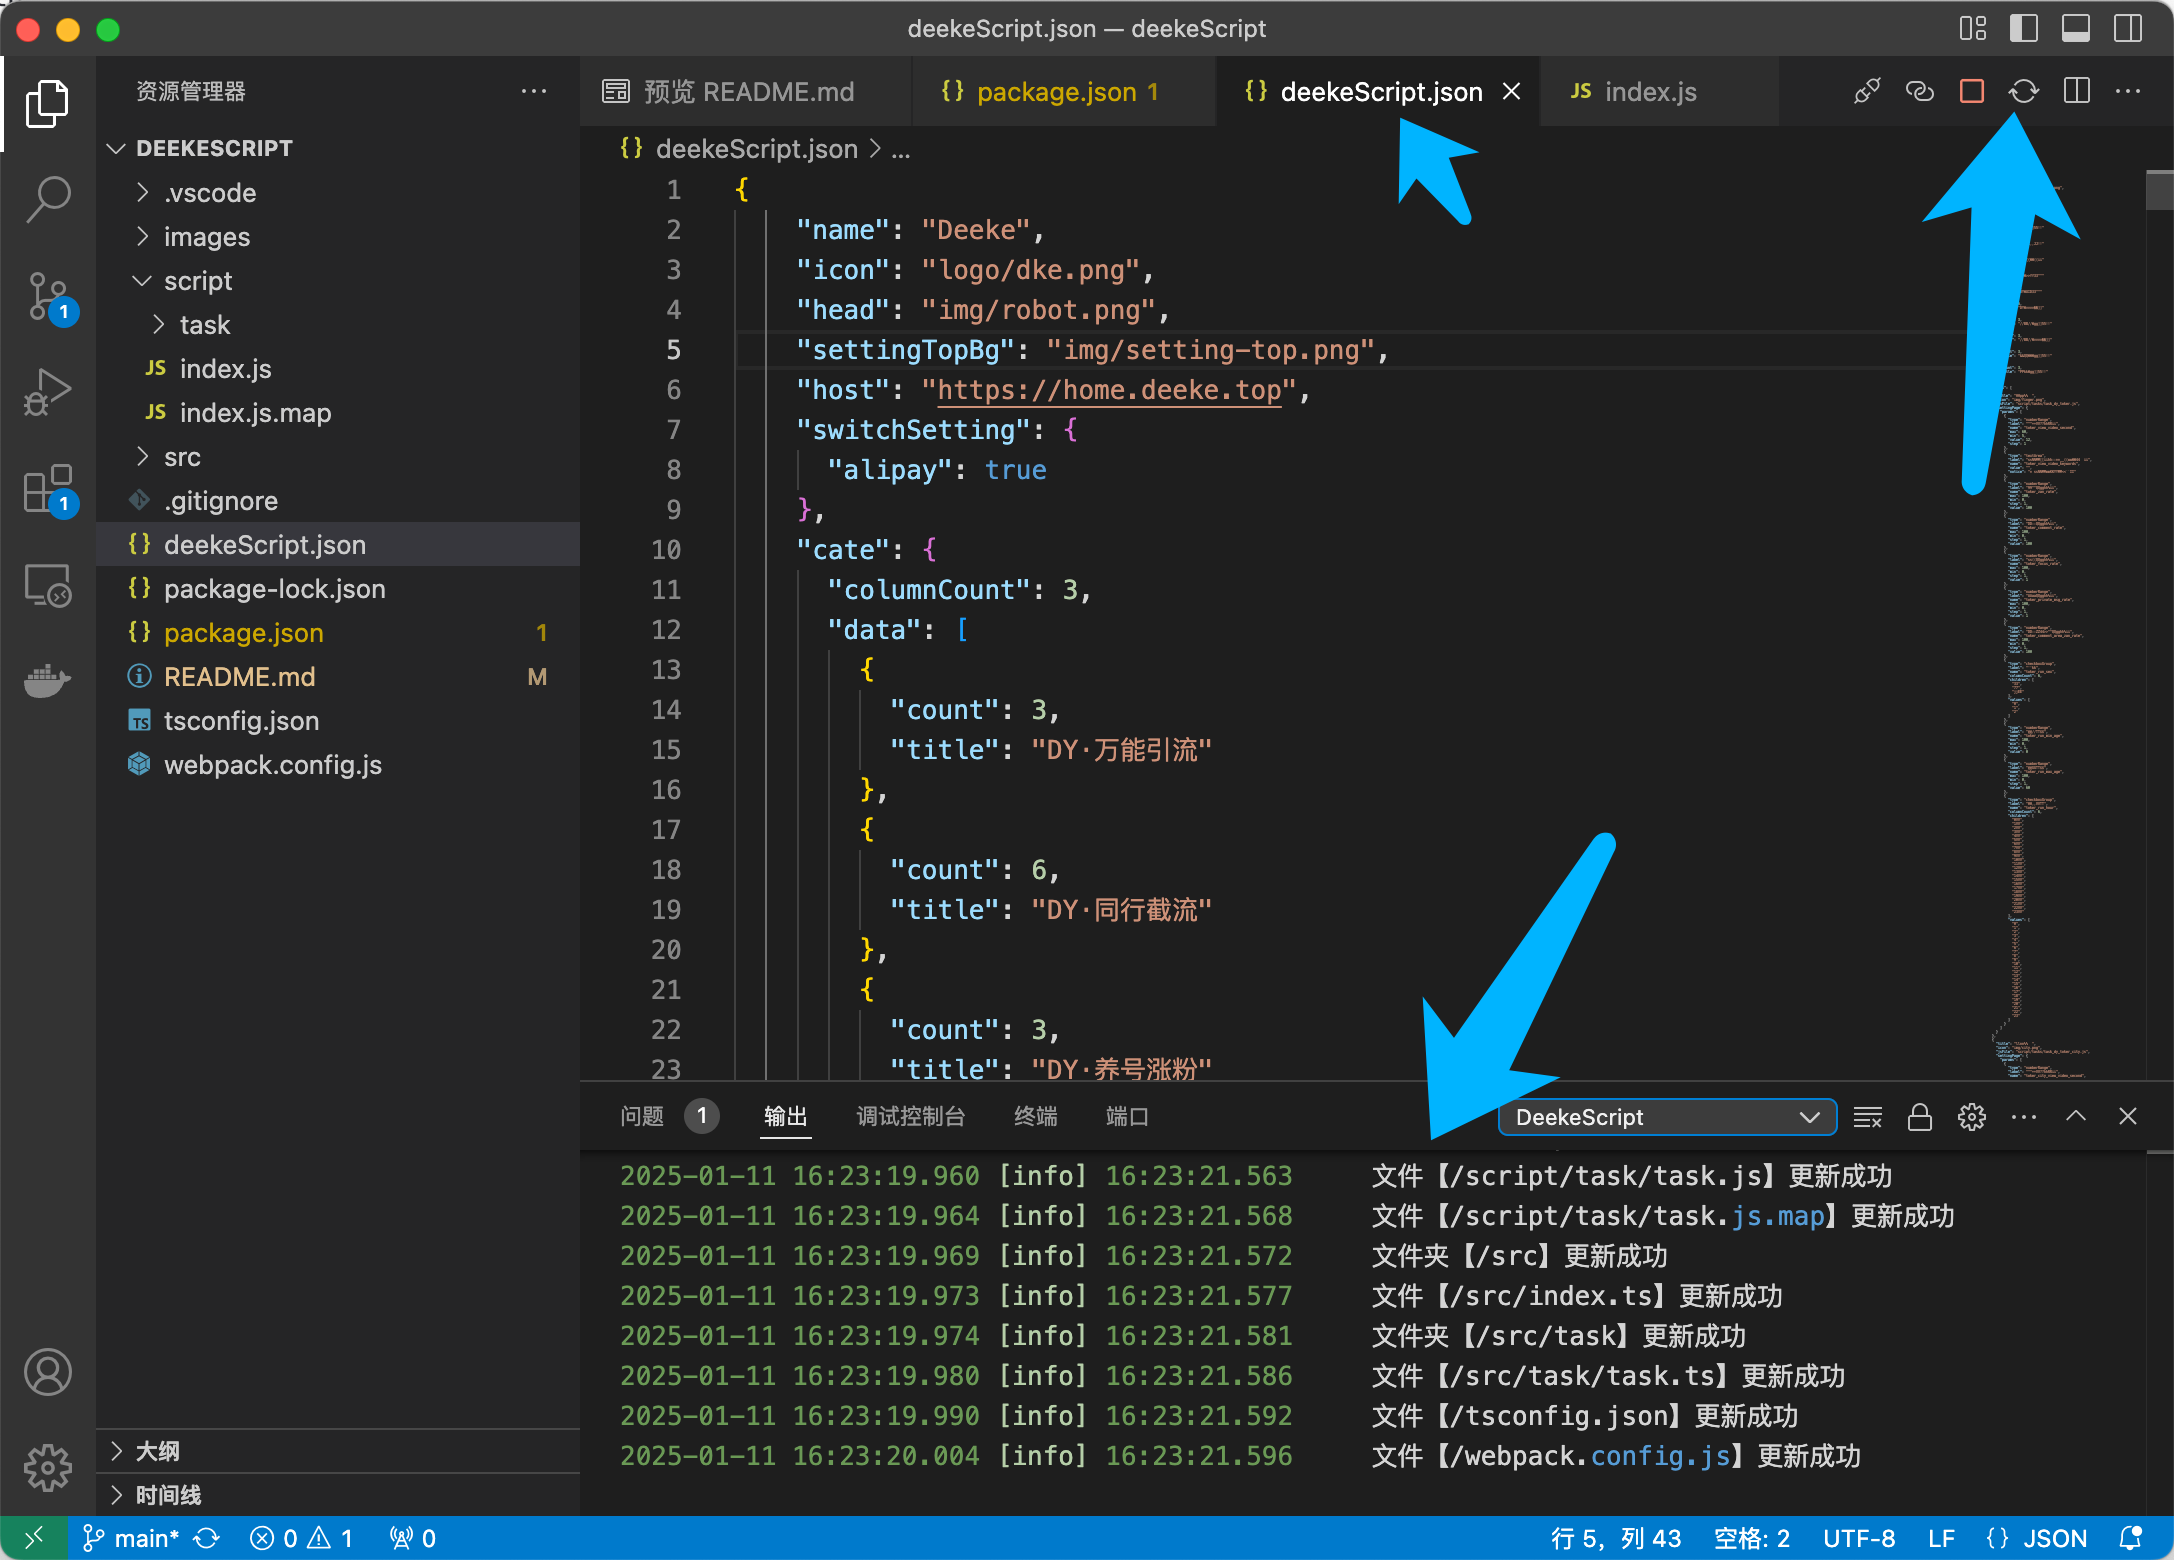Toggle the bottom panel layout button

(x=2075, y=28)
